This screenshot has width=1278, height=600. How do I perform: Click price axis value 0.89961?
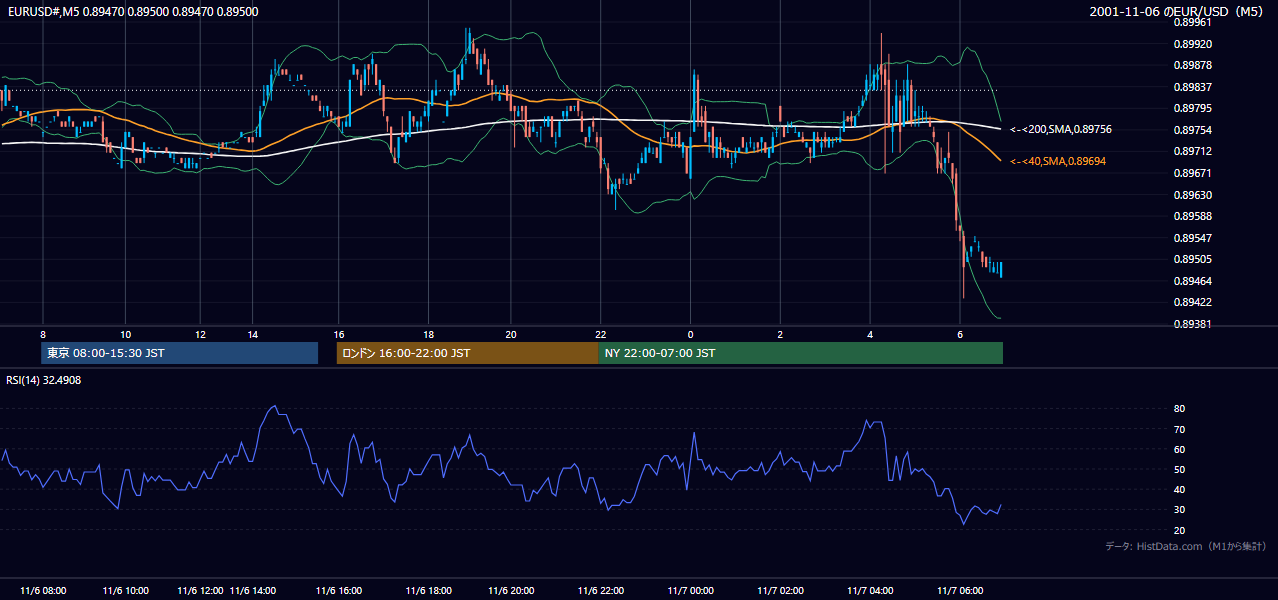click(1192, 22)
